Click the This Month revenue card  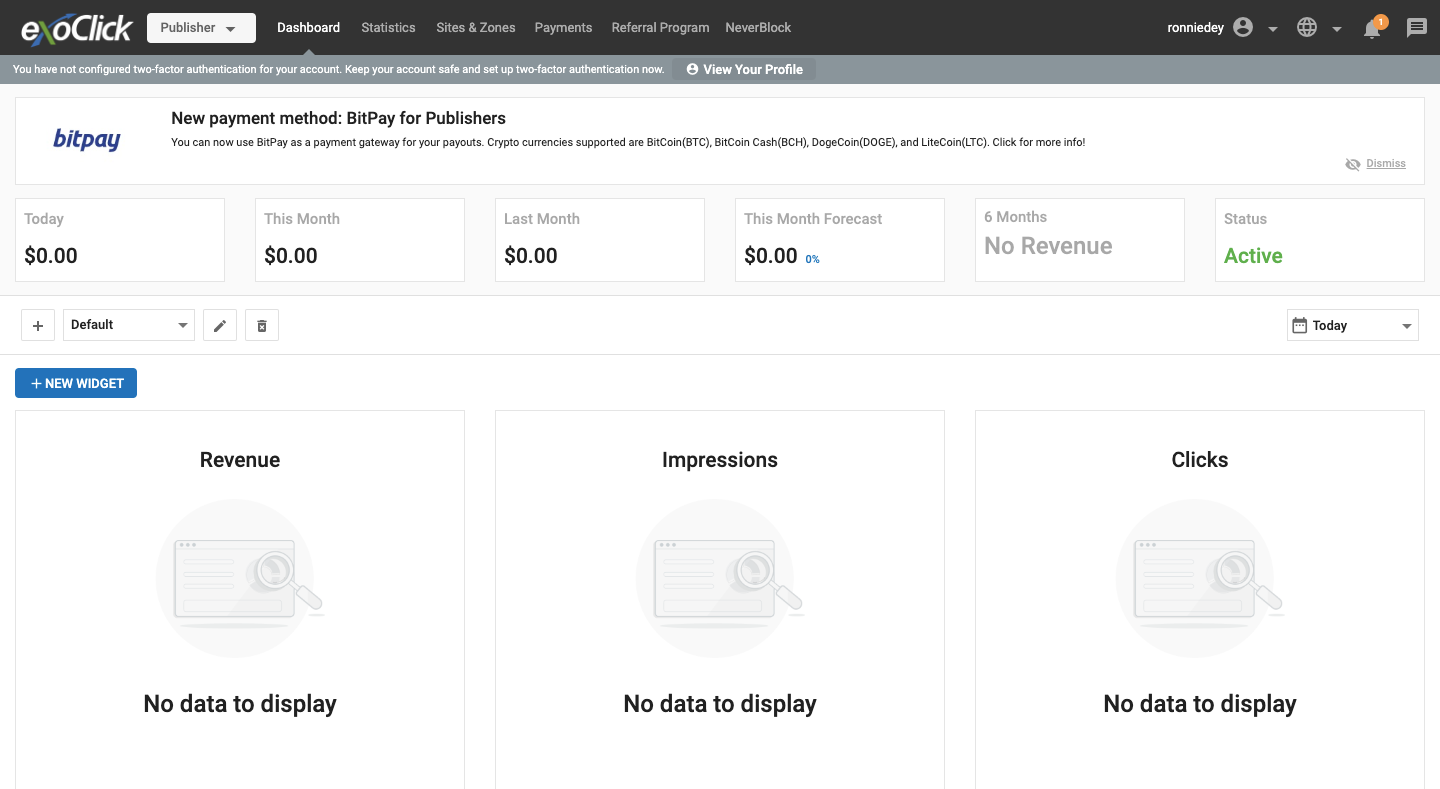[x=360, y=240]
